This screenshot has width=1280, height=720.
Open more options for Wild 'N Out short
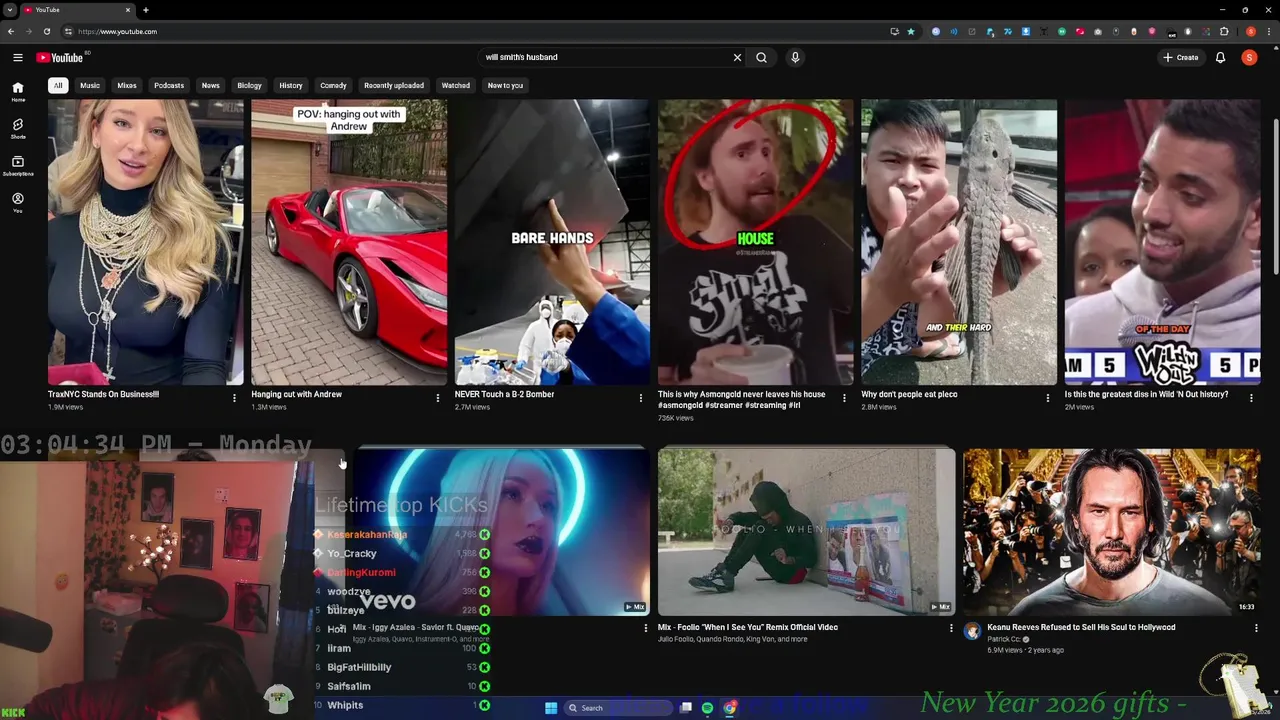click(1251, 398)
